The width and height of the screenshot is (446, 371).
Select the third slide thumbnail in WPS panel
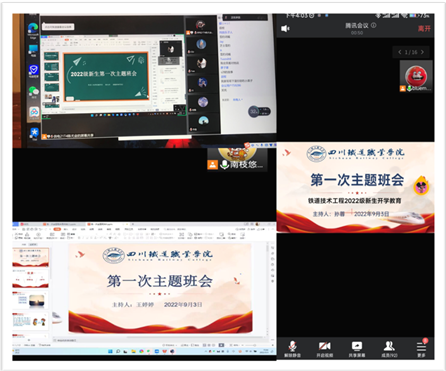tap(31, 299)
